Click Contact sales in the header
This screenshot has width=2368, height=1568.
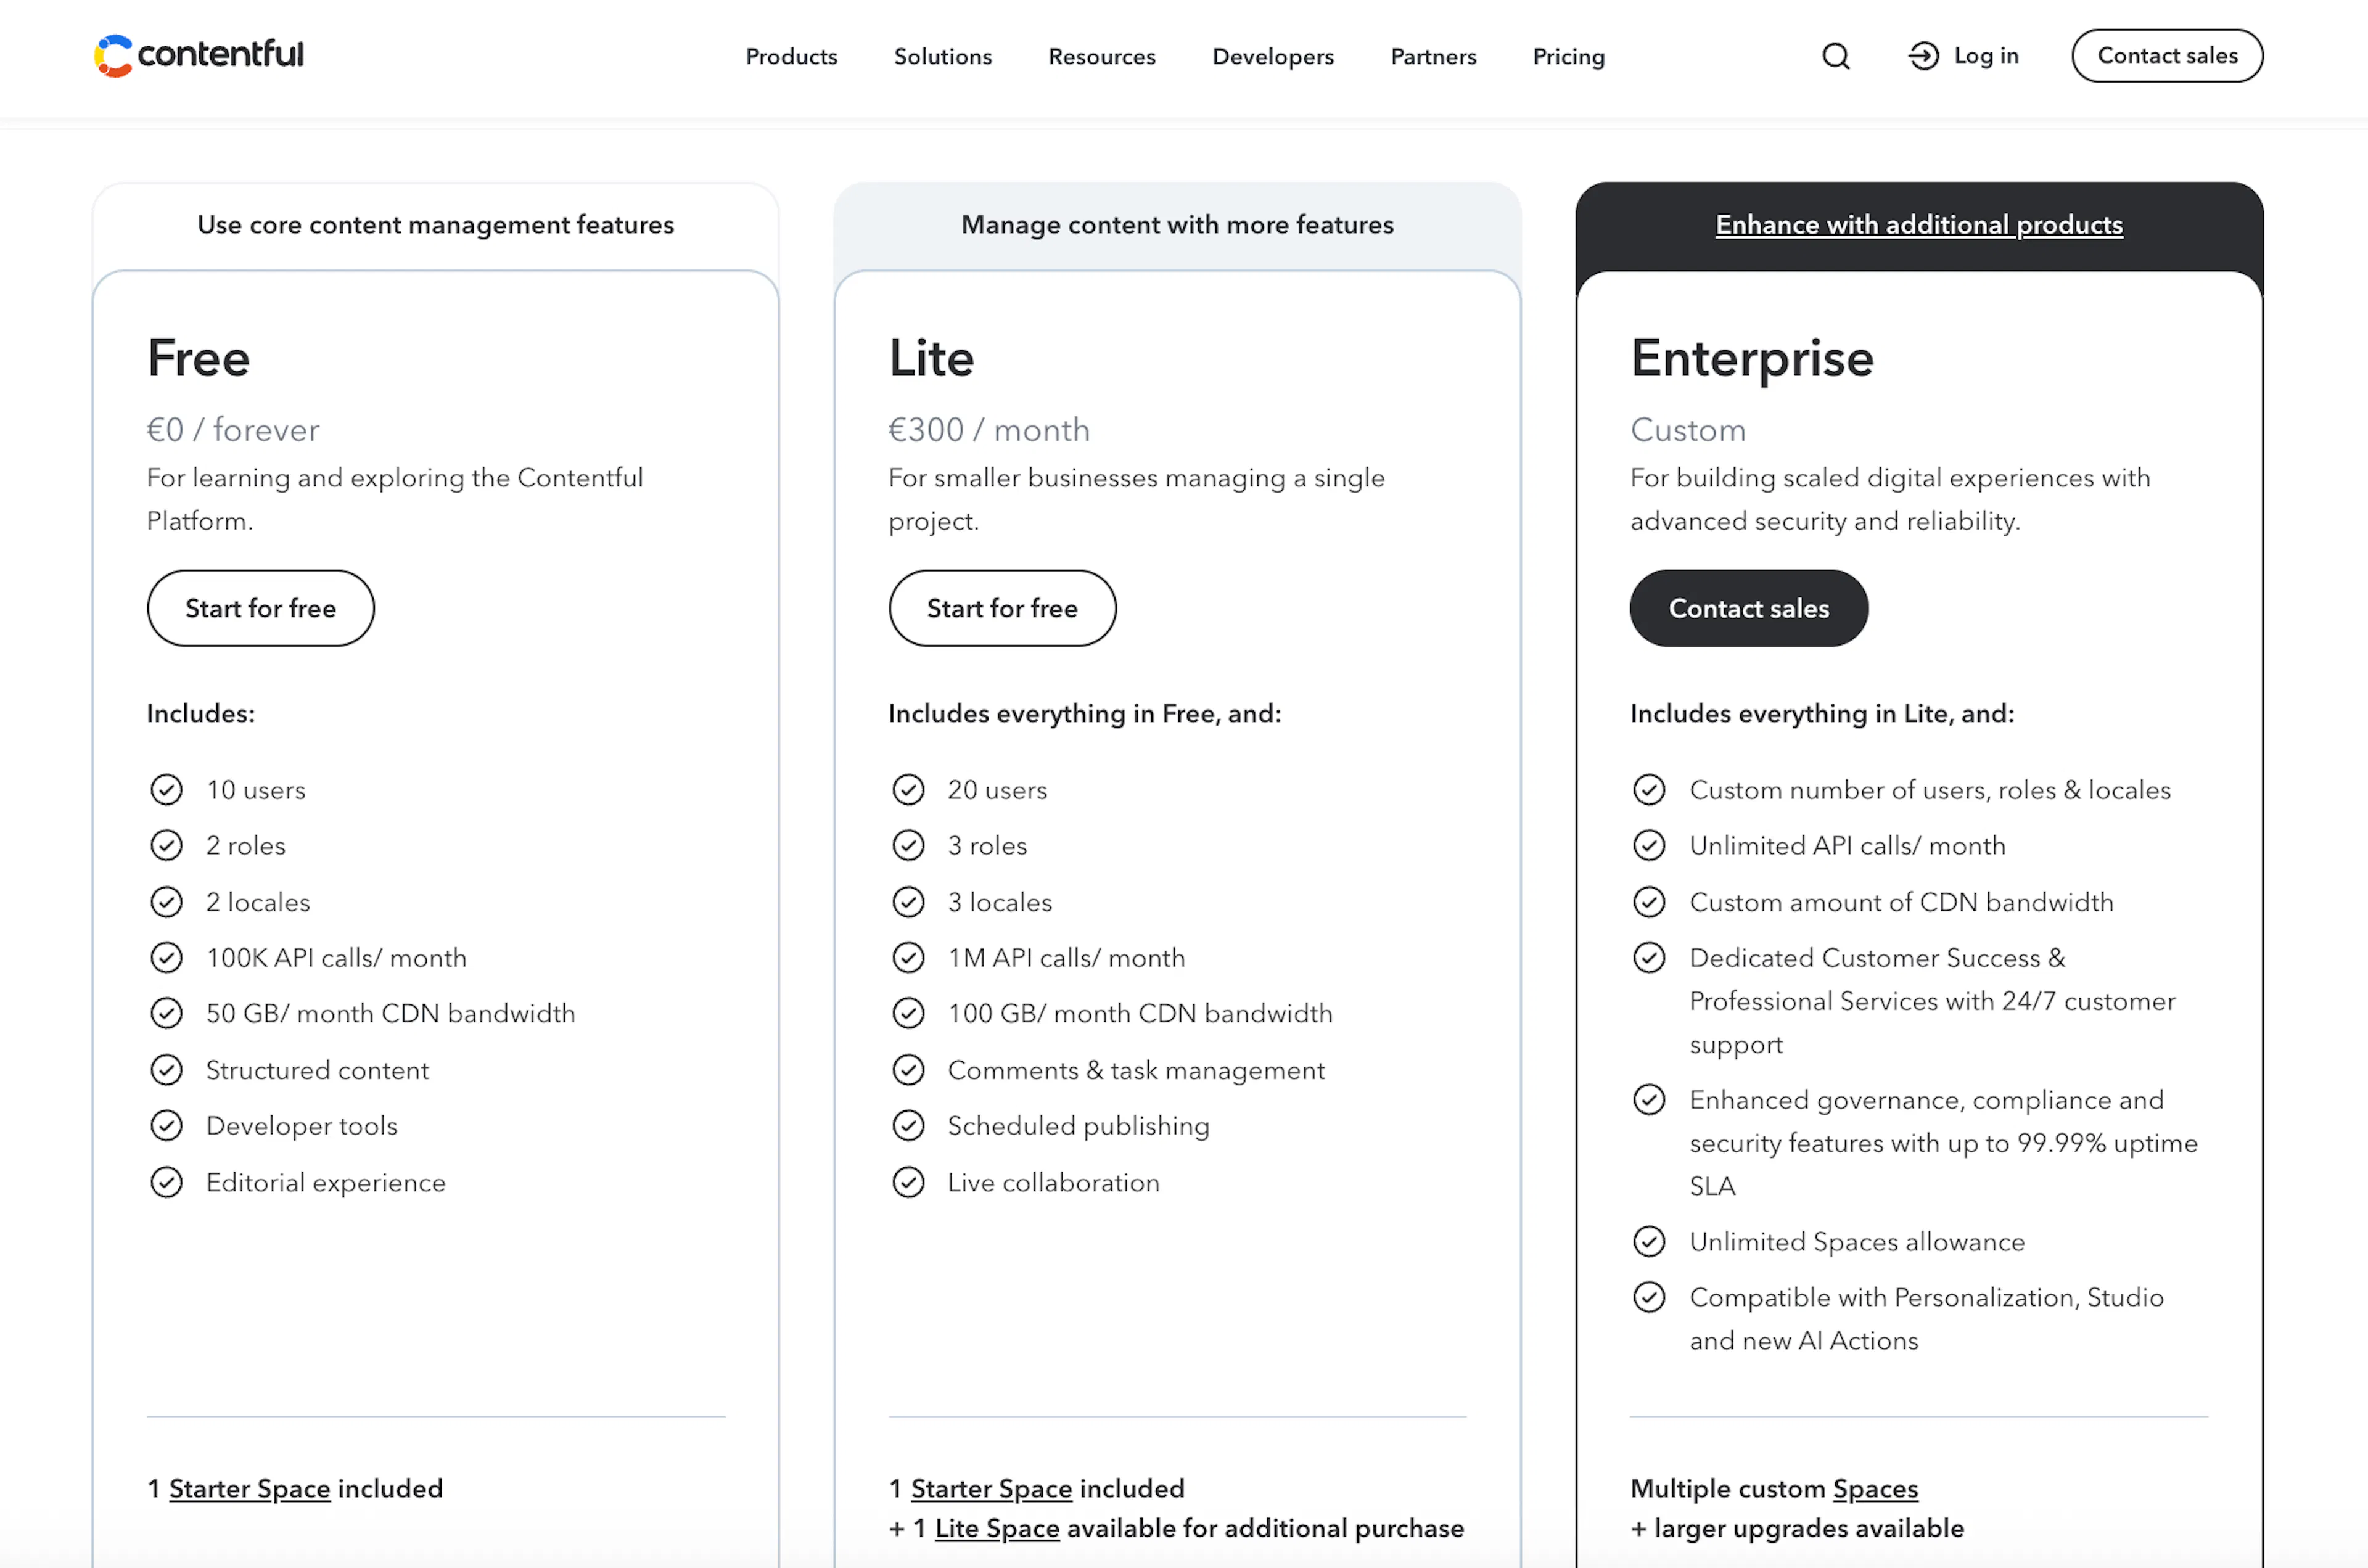pyautogui.click(x=2167, y=56)
